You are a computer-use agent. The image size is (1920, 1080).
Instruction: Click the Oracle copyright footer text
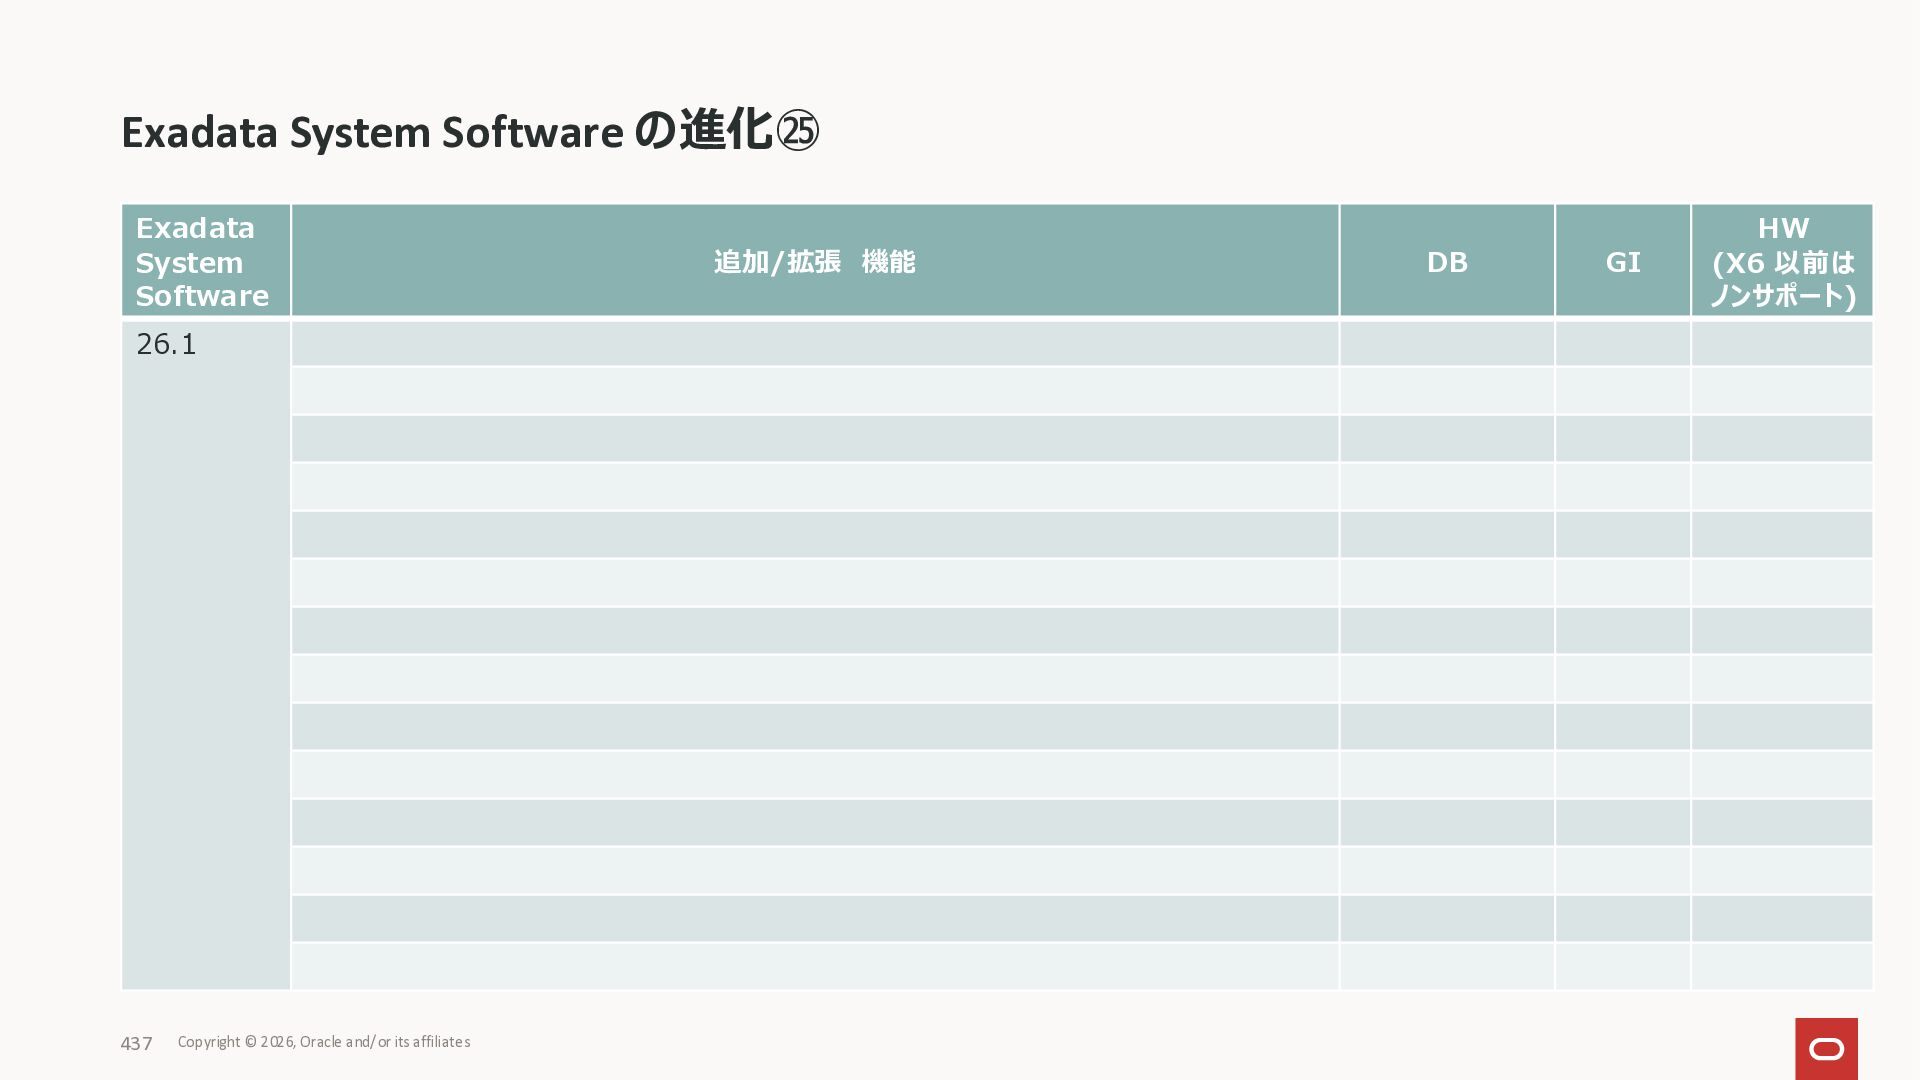[x=323, y=1042]
